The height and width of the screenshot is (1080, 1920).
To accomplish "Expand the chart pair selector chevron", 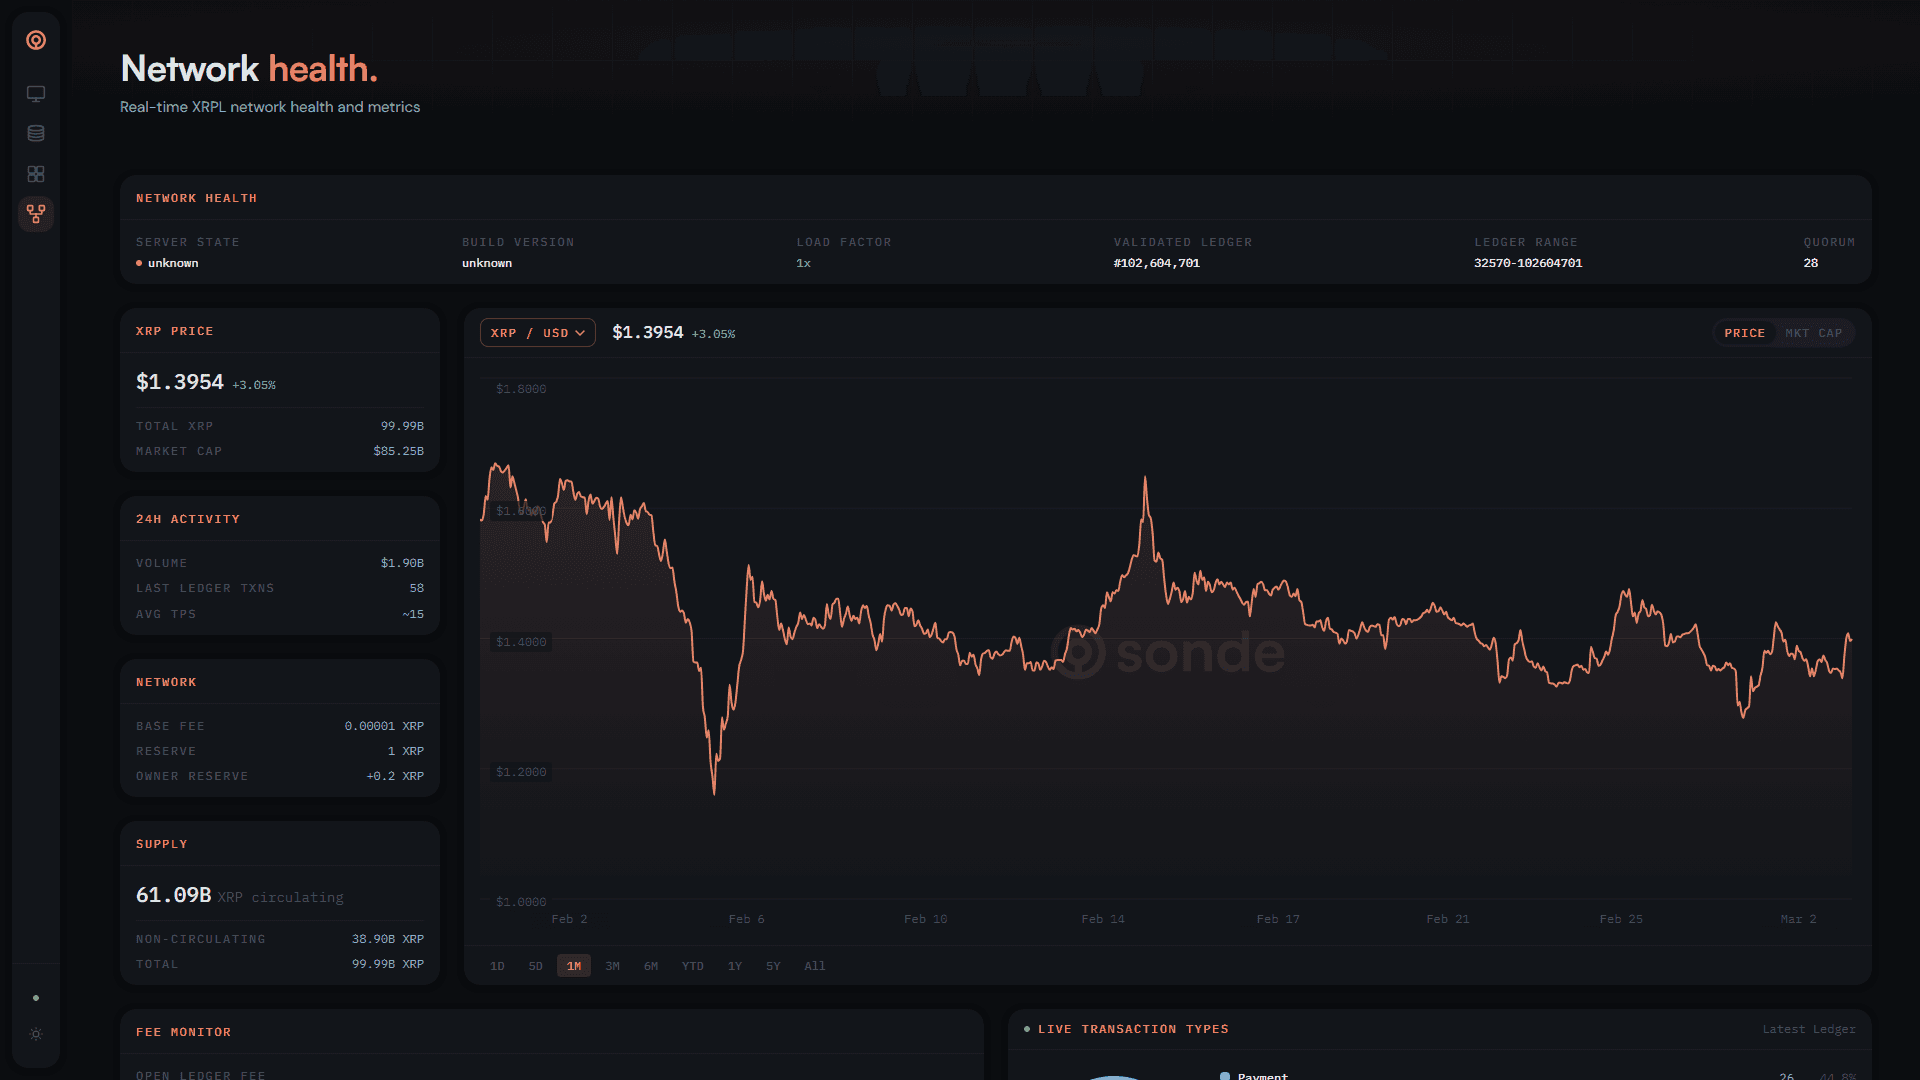I will click(x=581, y=332).
